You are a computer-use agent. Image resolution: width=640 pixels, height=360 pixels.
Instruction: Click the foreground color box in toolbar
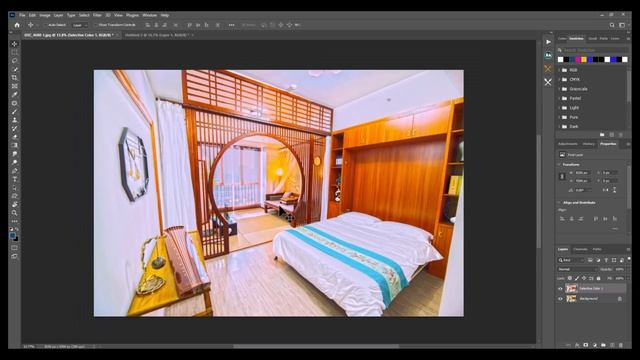point(13,236)
